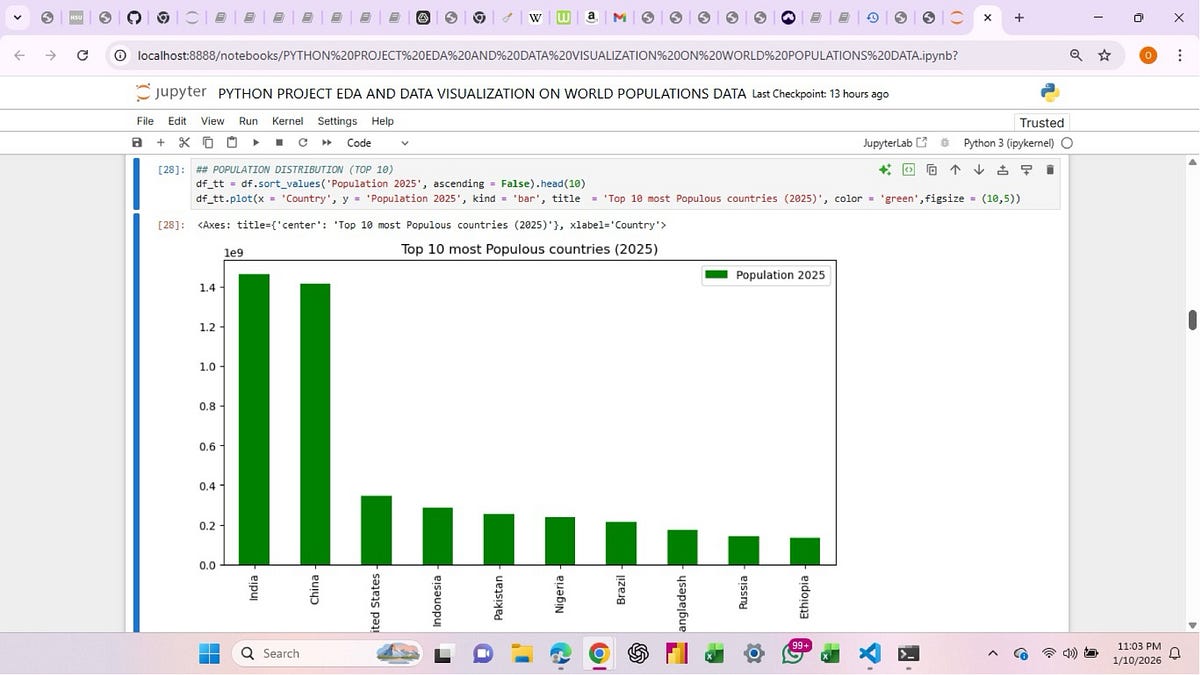Open the Kernel menu
The height and width of the screenshot is (675, 1200).
click(287, 121)
